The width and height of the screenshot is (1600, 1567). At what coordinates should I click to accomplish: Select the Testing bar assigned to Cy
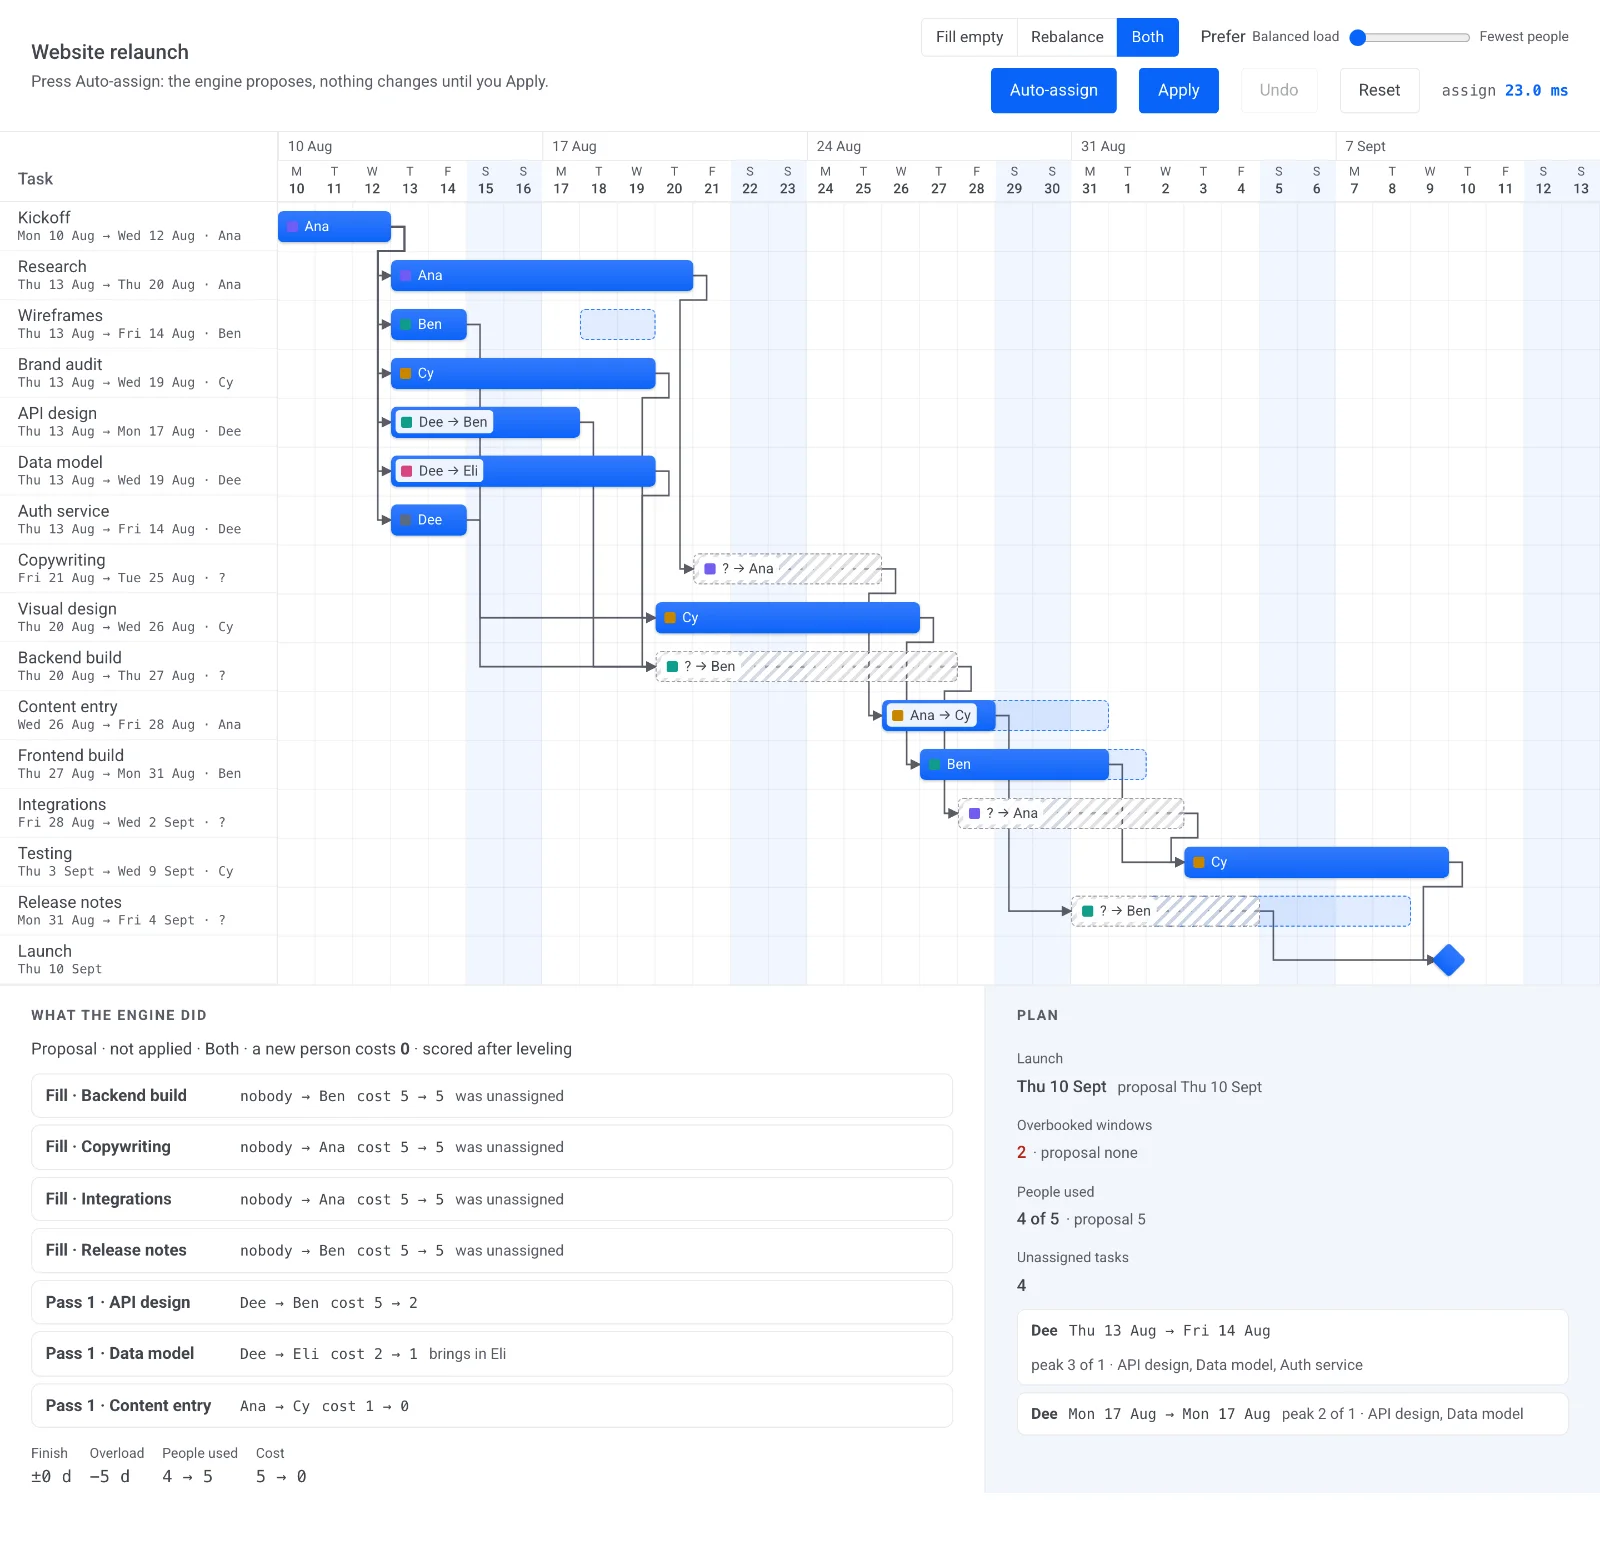[x=1316, y=862]
